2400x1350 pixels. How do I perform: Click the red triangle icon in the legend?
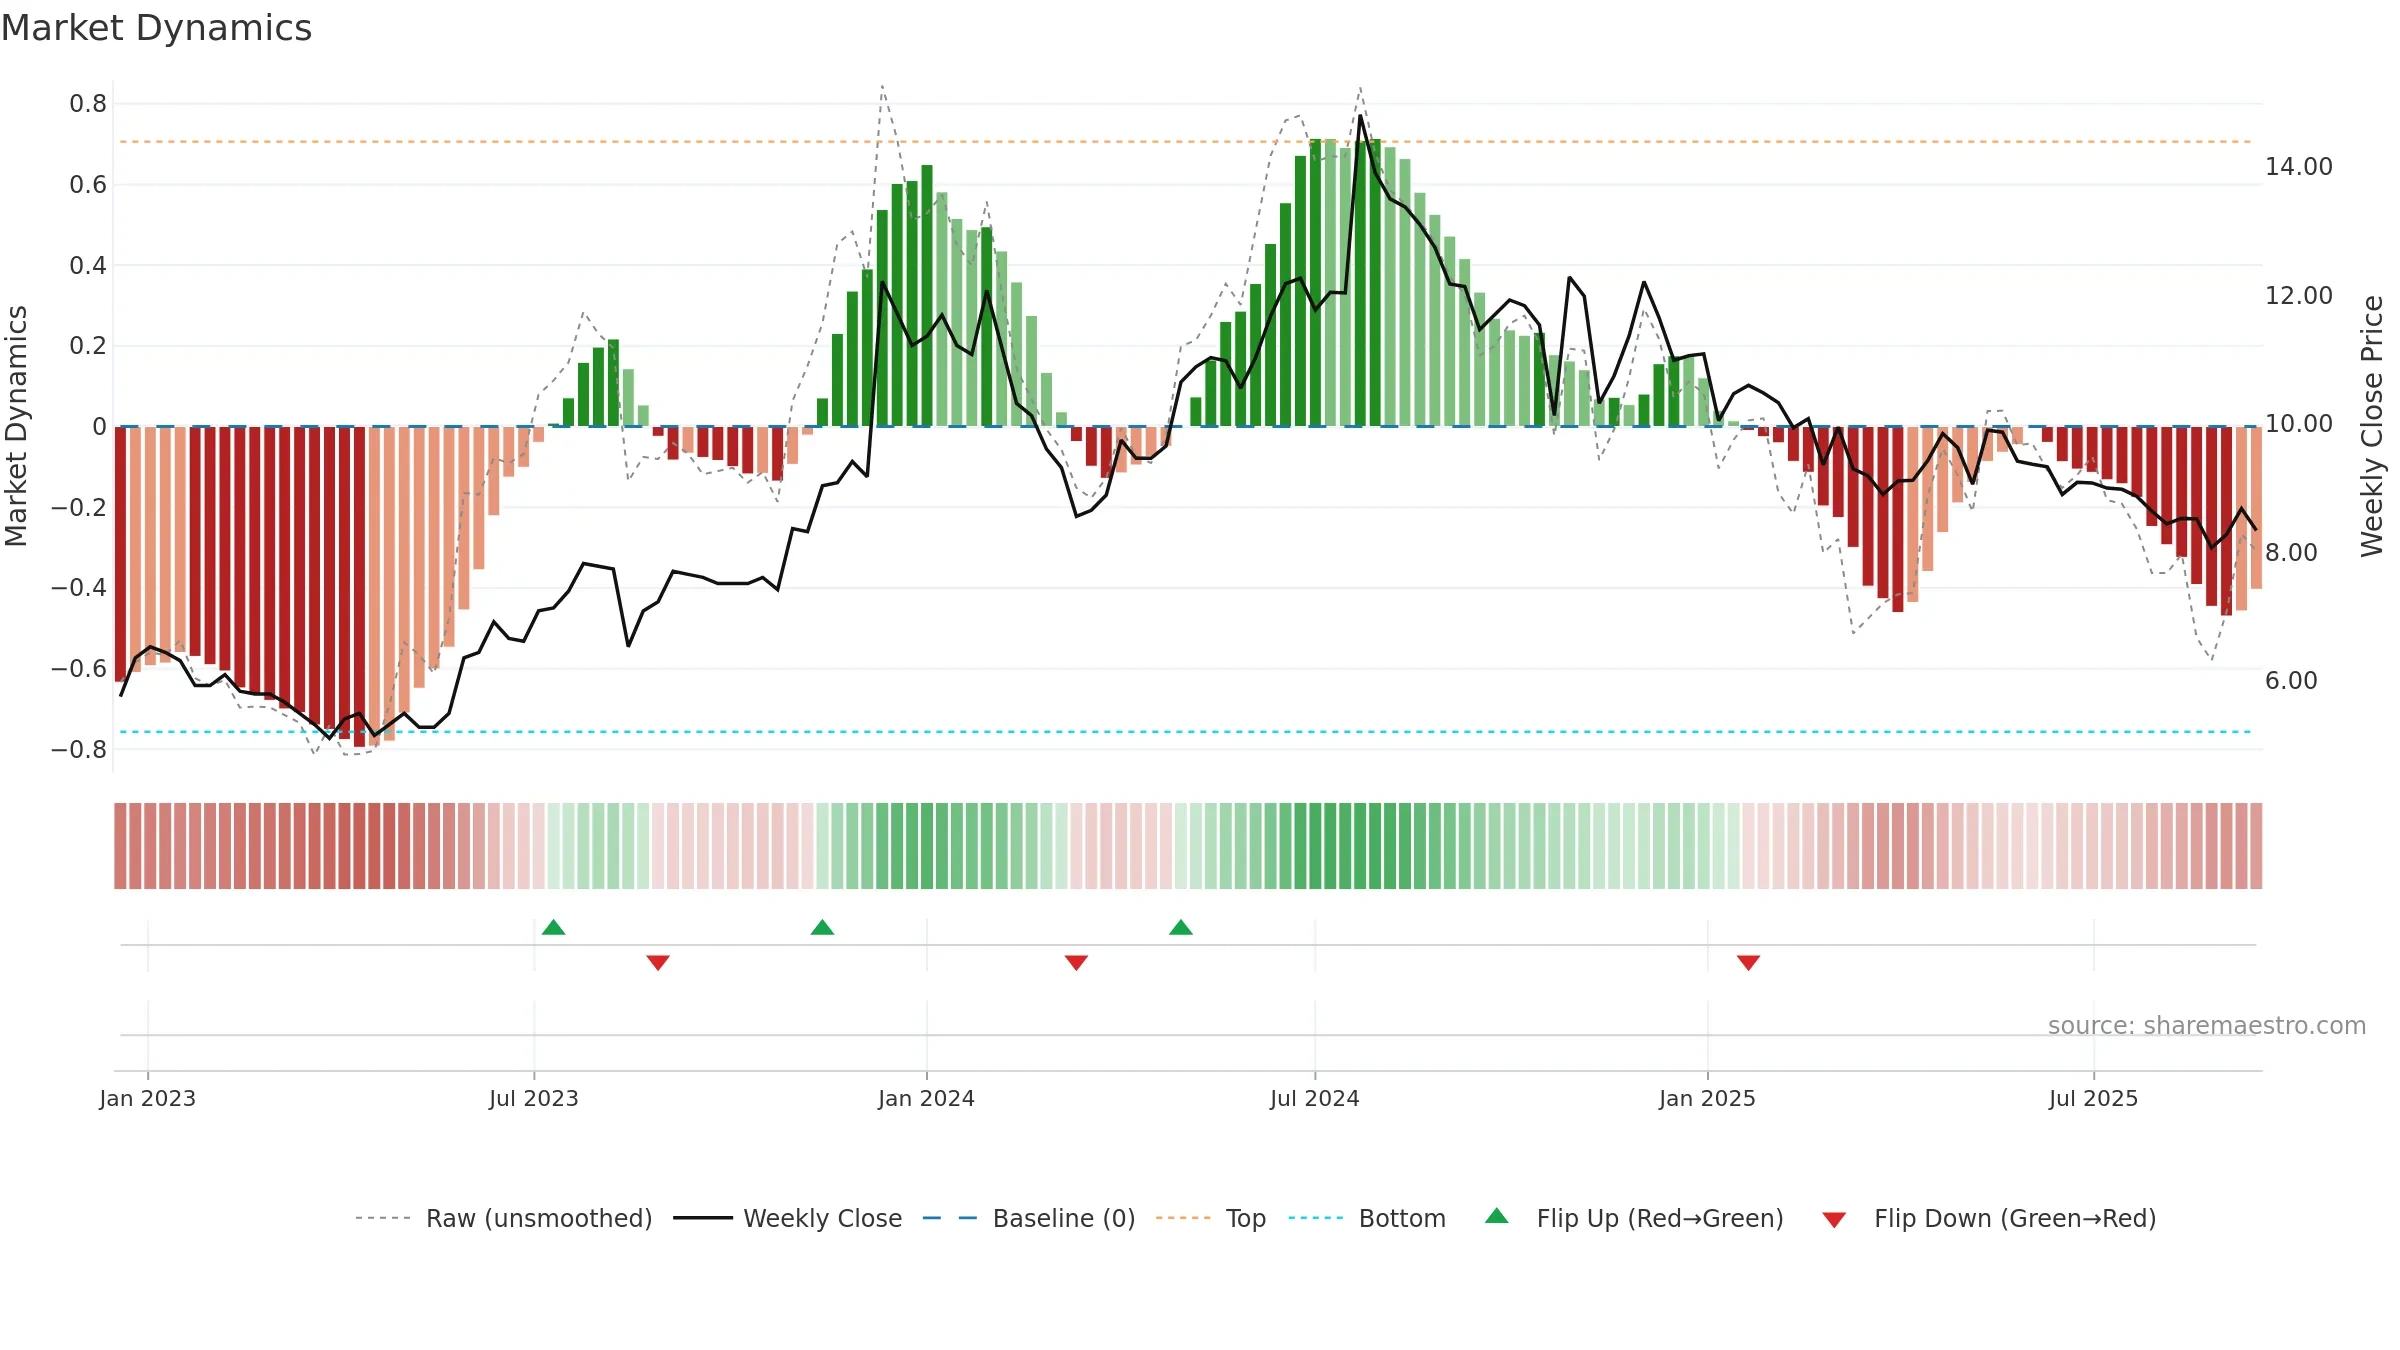(x=1834, y=1220)
